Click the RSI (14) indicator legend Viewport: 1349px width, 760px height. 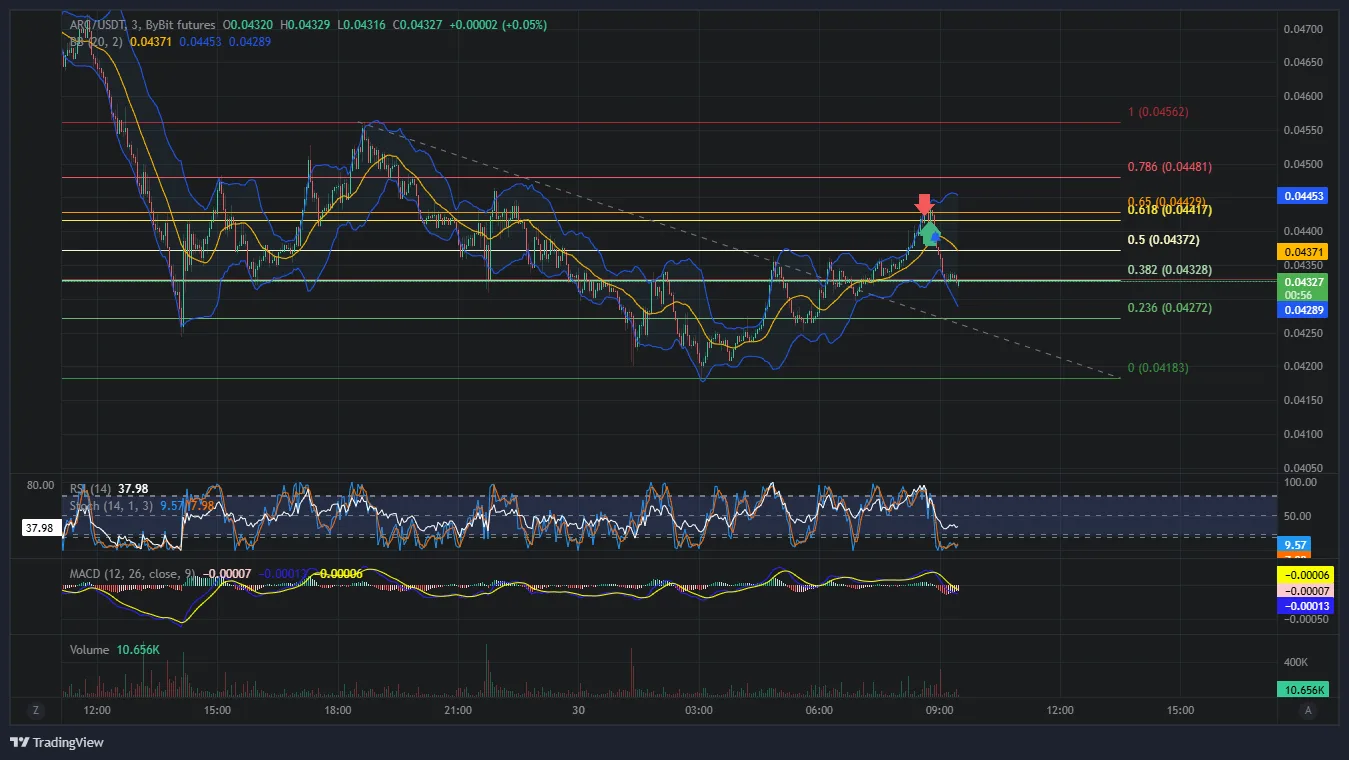(x=90, y=489)
